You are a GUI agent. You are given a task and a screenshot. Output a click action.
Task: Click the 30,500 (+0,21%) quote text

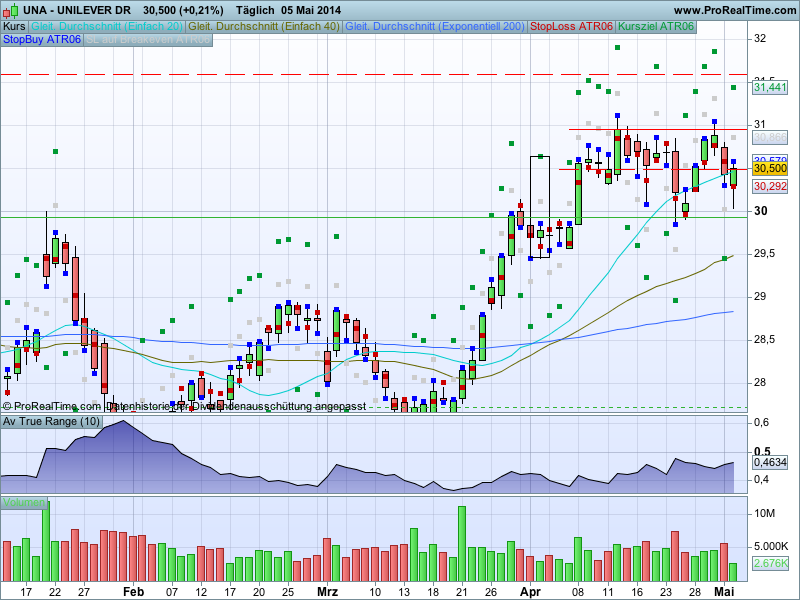click(x=183, y=10)
